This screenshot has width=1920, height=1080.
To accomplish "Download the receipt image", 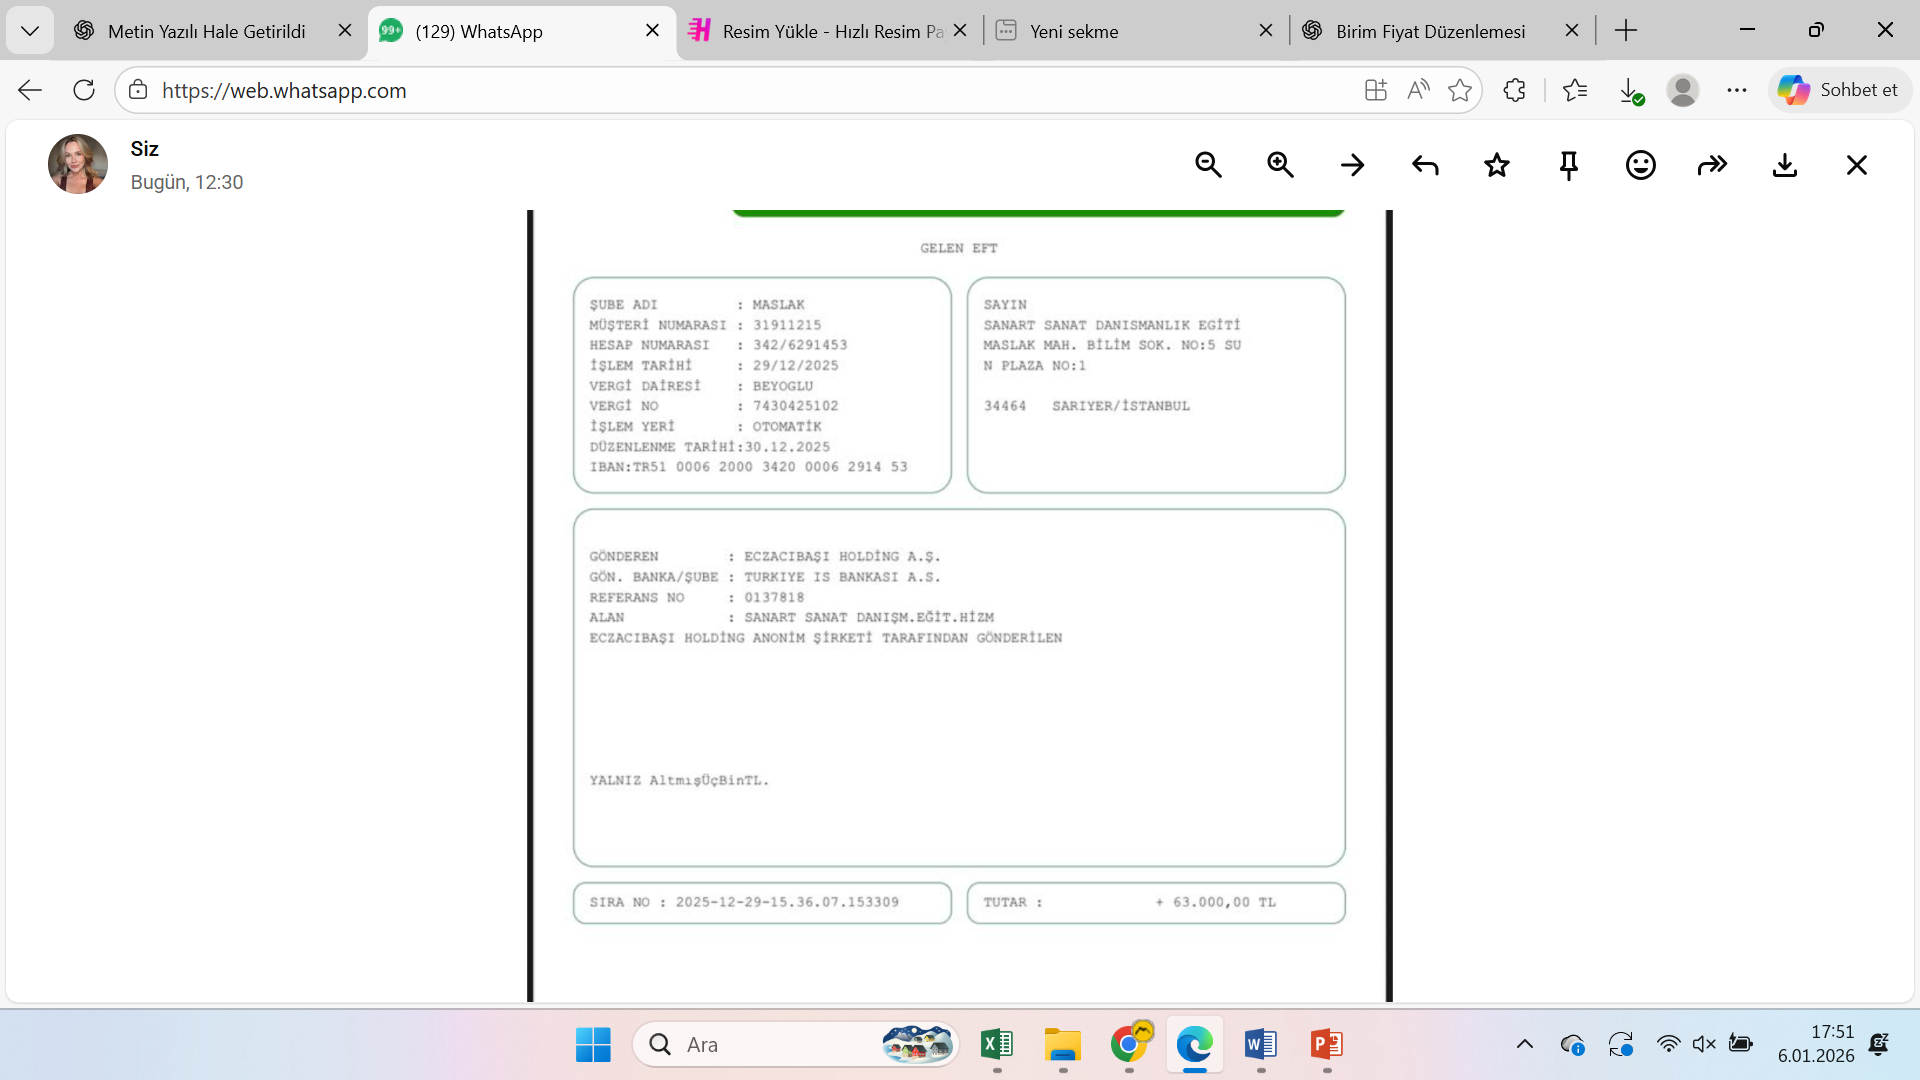I will (x=1785, y=165).
